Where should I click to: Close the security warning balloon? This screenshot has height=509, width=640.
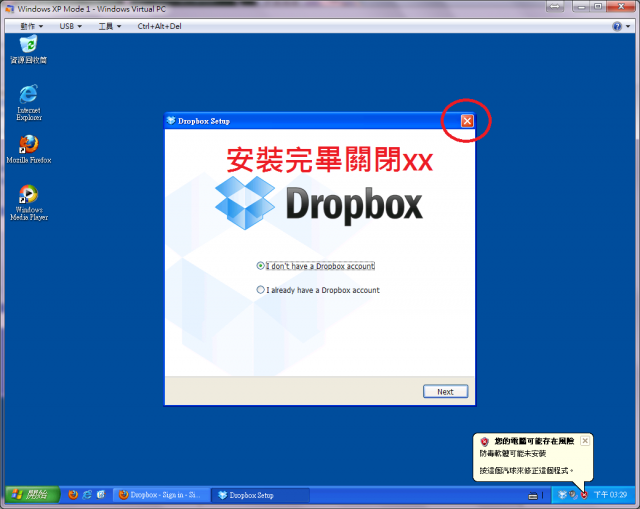[x=584, y=441]
